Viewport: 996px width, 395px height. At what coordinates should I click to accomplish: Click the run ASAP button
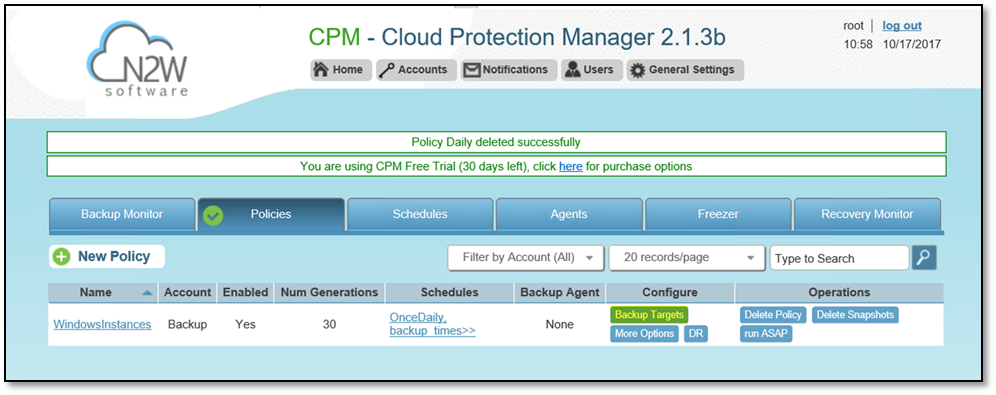pos(766,334)
